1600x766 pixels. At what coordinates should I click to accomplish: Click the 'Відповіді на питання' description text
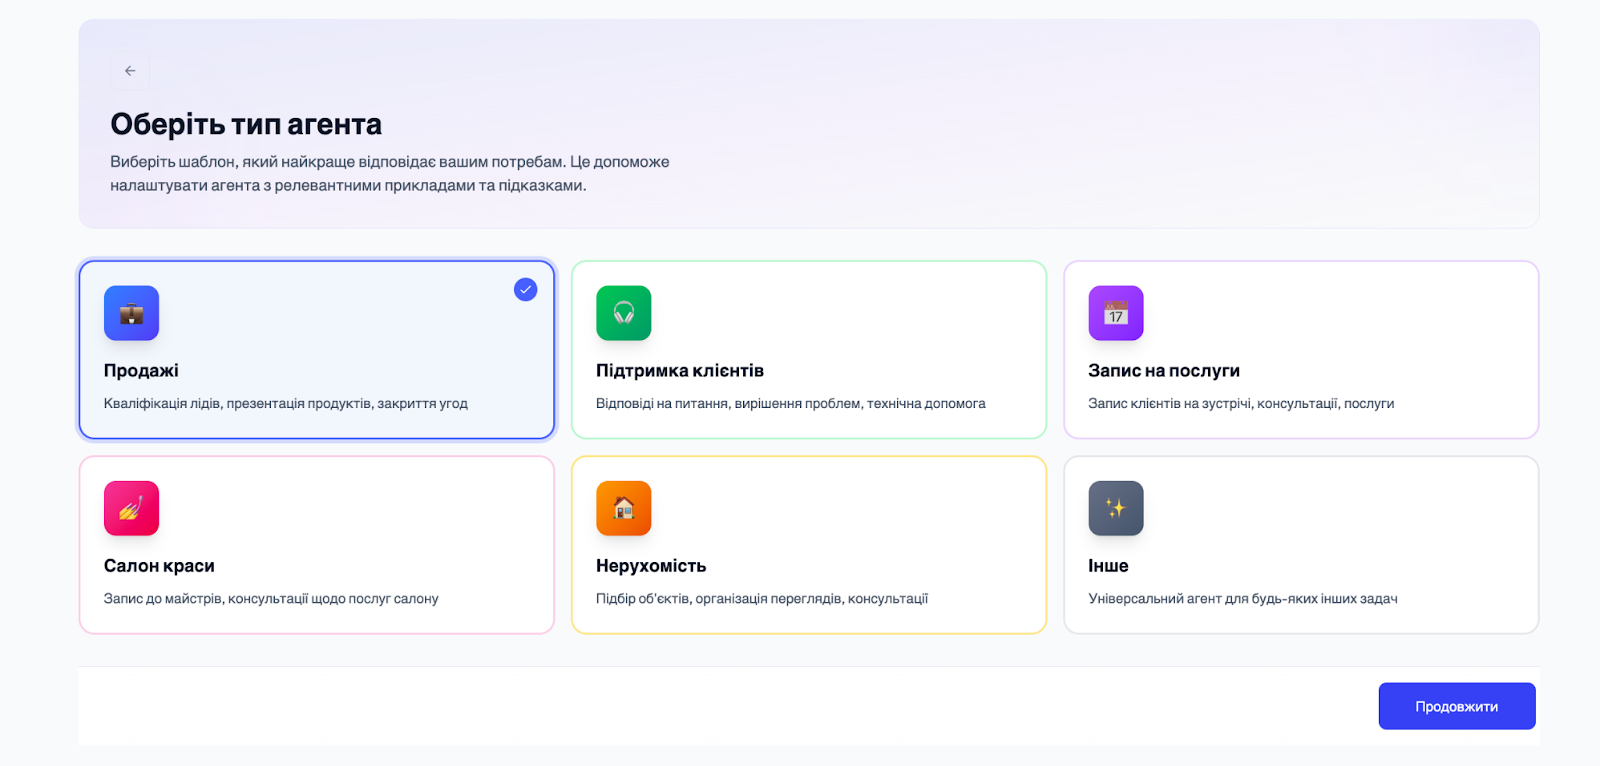click(x=790, y=404)
